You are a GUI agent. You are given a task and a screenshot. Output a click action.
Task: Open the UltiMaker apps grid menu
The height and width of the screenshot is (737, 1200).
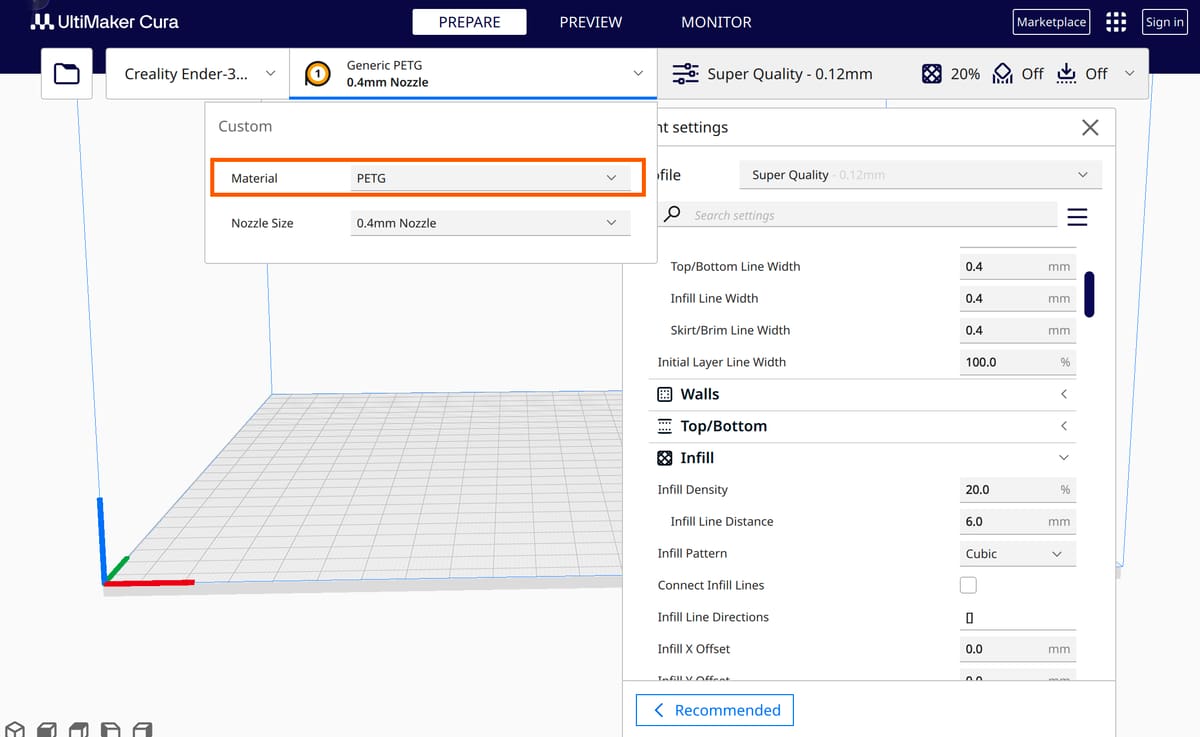1116,22
